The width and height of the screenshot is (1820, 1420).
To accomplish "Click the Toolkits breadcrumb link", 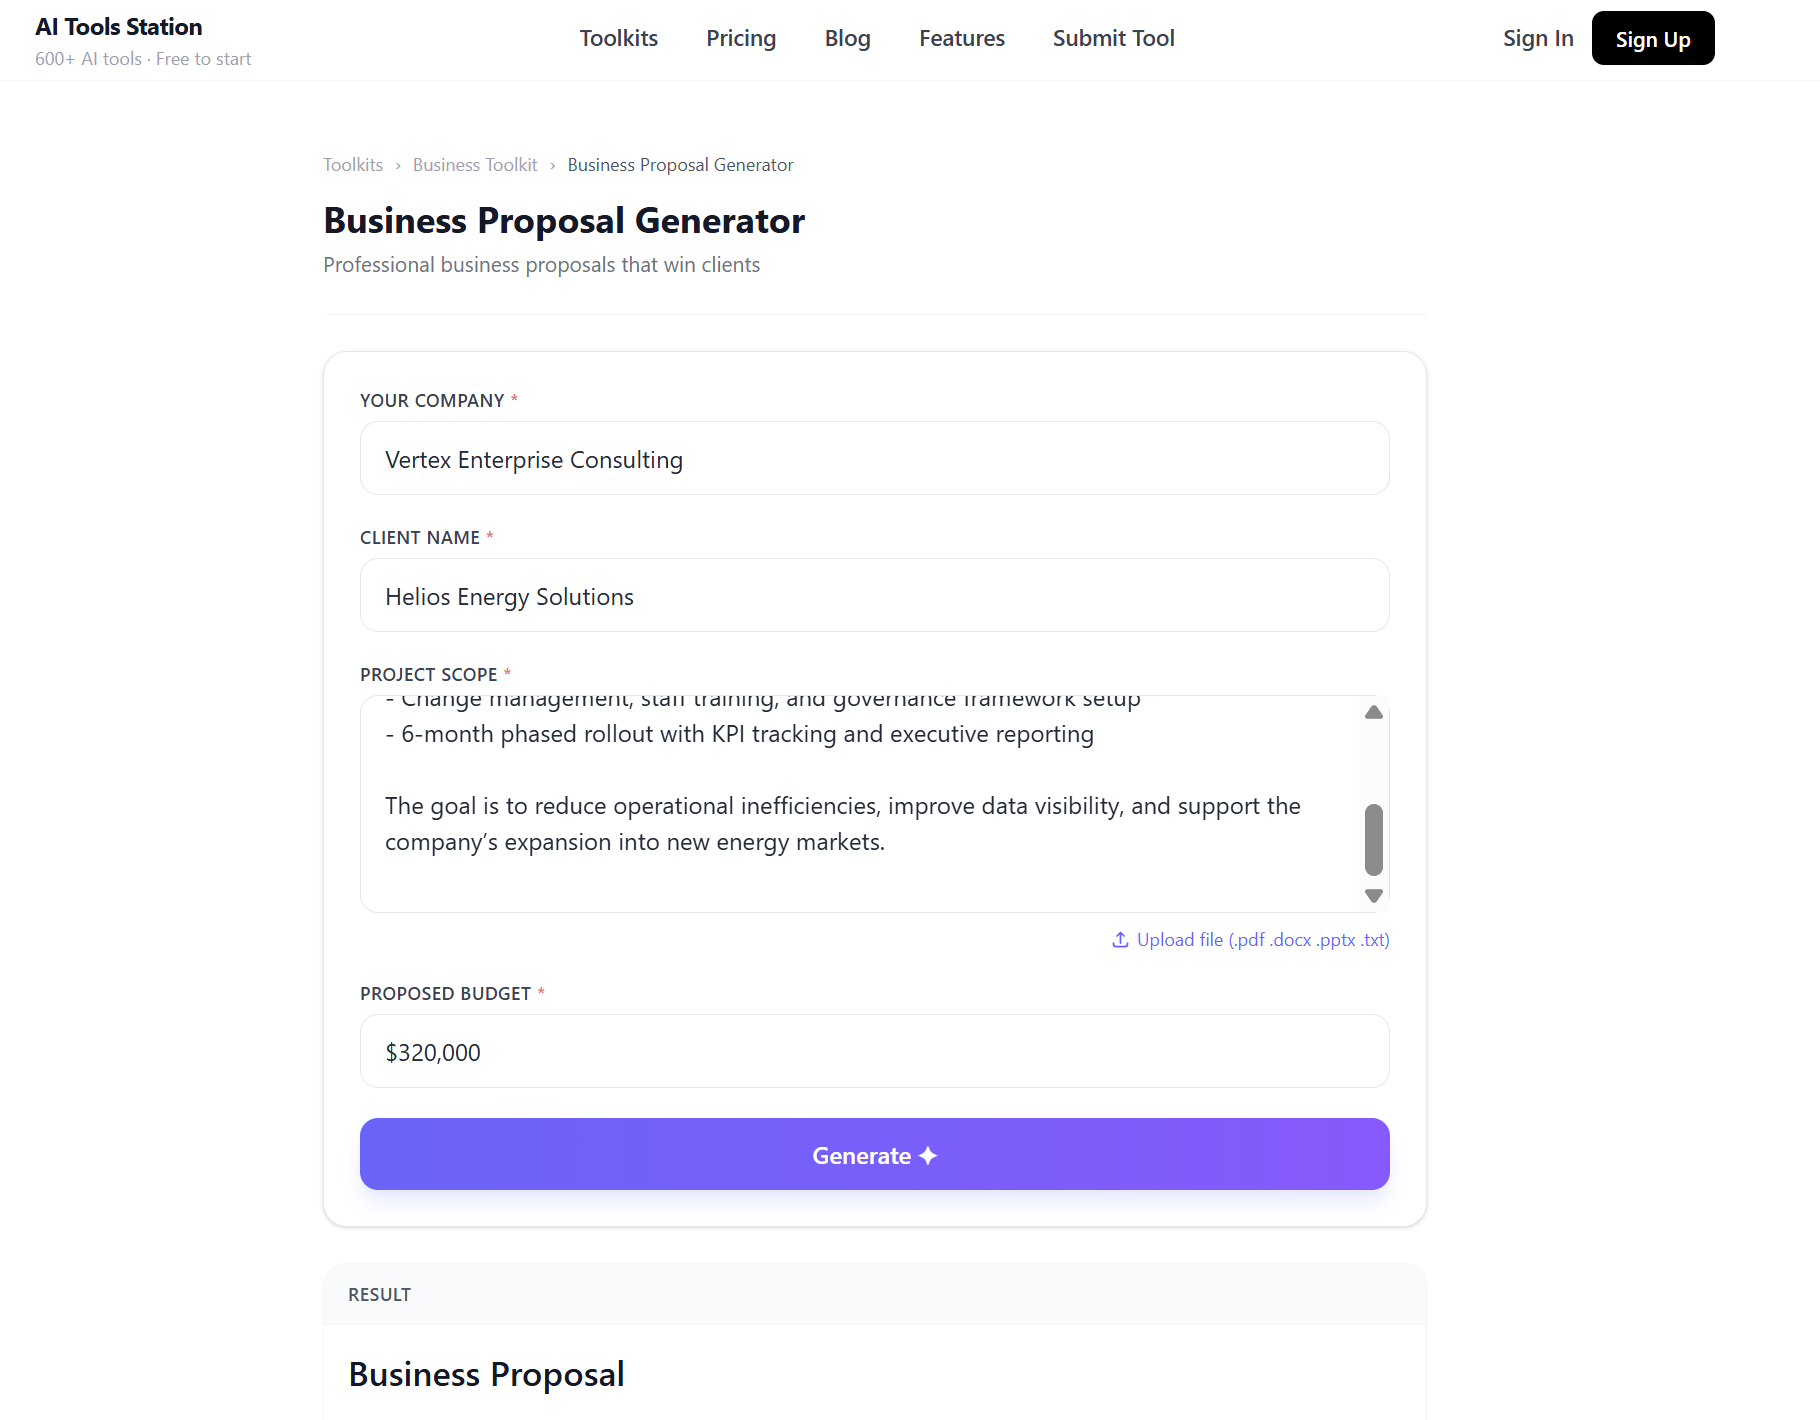I will (x=352, y=164).
